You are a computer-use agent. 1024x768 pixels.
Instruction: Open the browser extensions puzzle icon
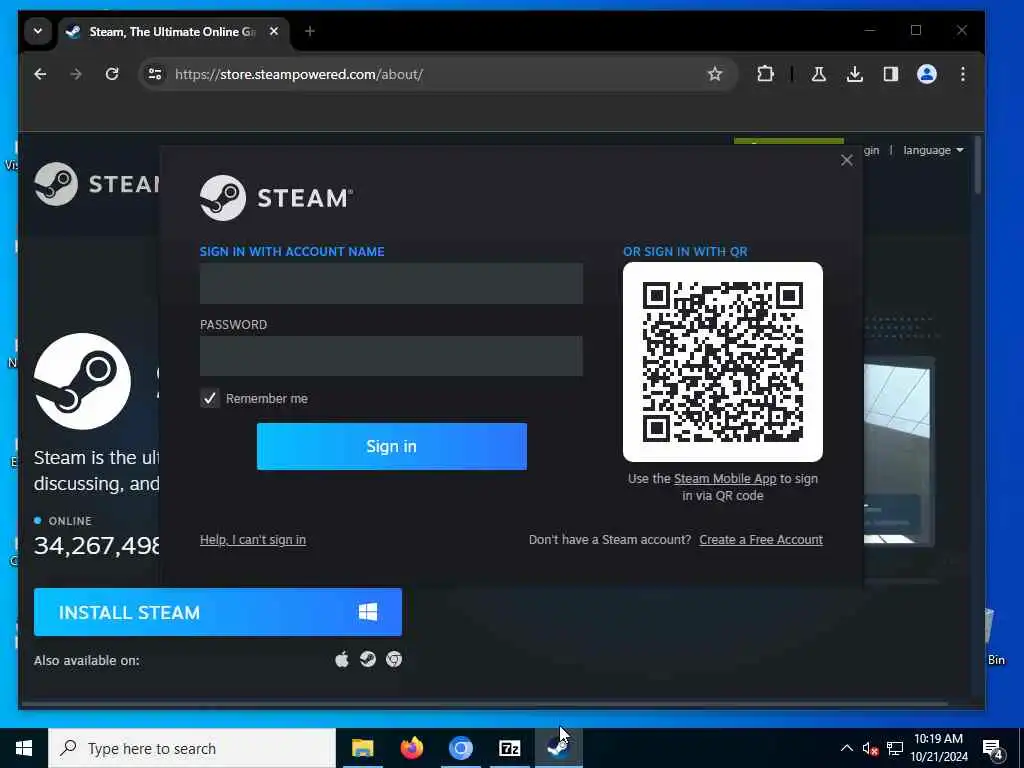click(x=765, y=74)
